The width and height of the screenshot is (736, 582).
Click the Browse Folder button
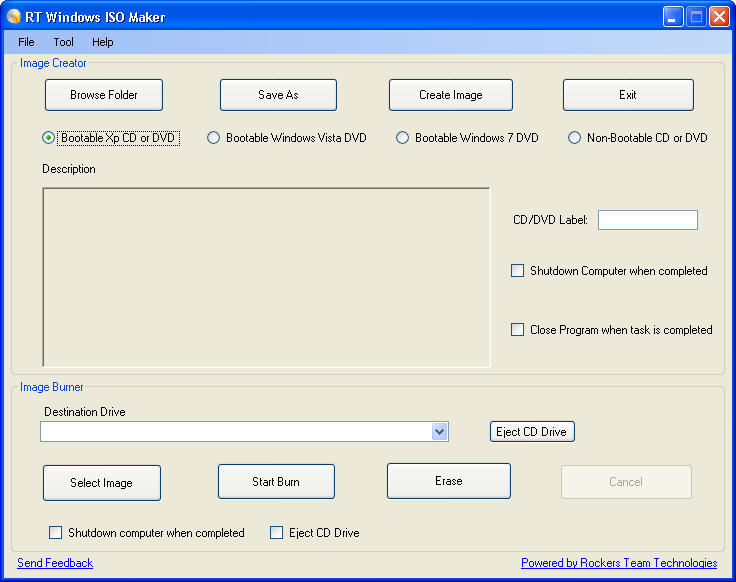pos(104,95)
